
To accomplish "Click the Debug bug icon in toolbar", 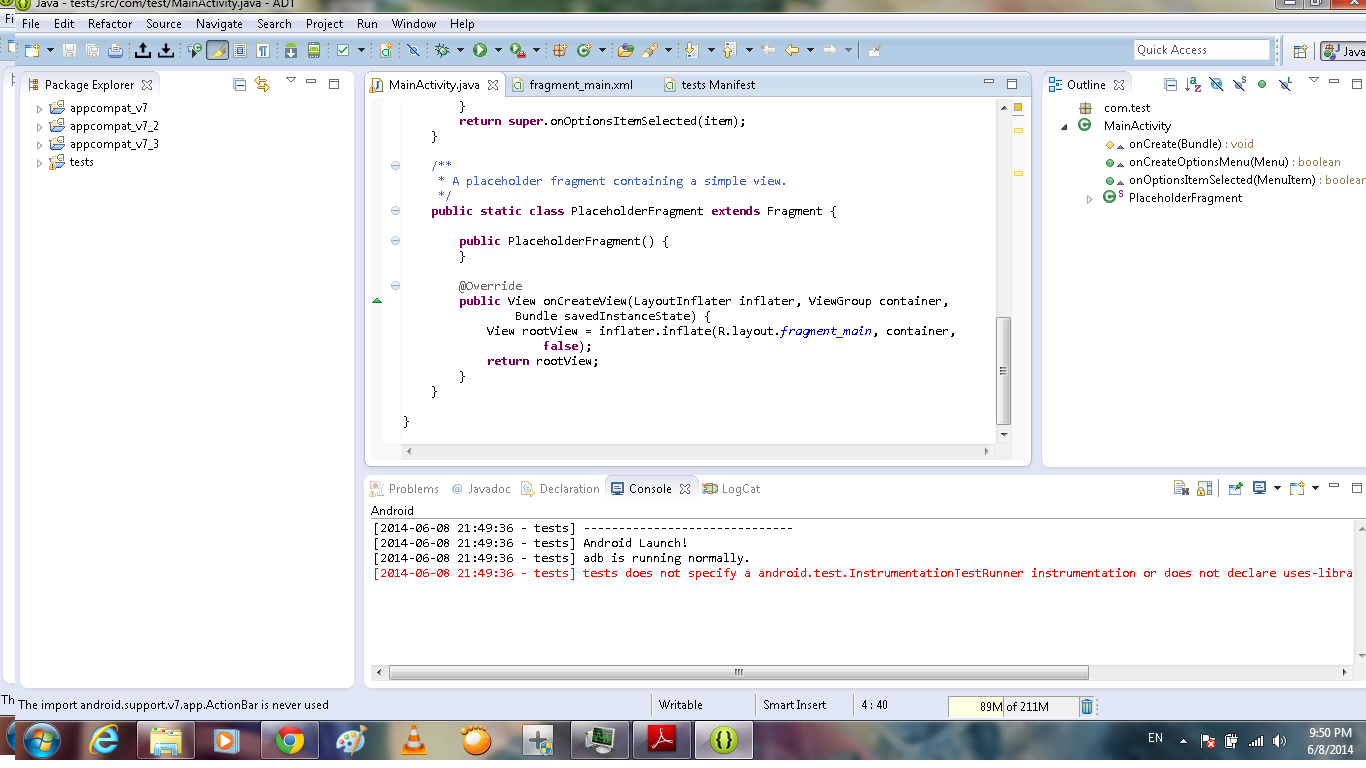I will [442, 50].
